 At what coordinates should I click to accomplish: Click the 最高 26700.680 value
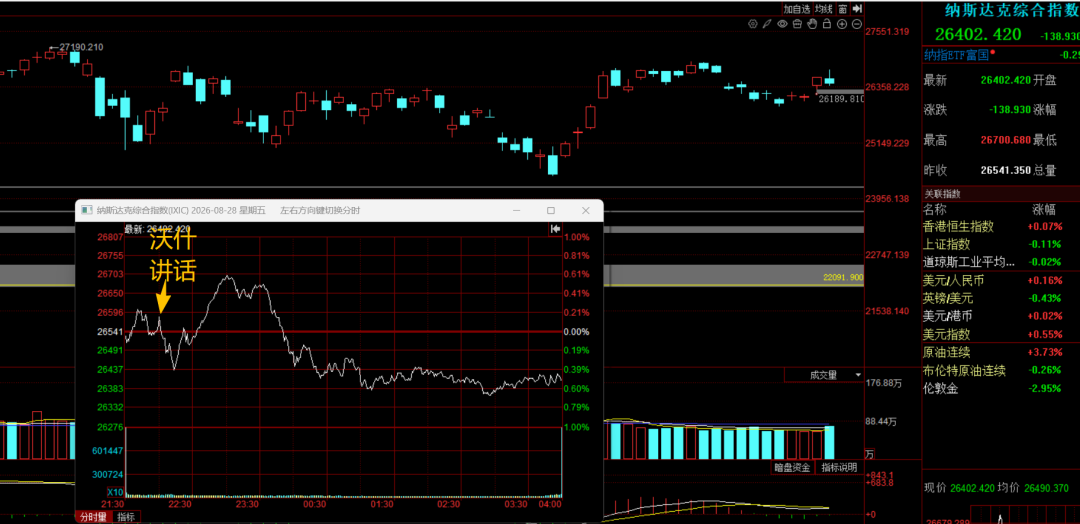coord(1005,140)
